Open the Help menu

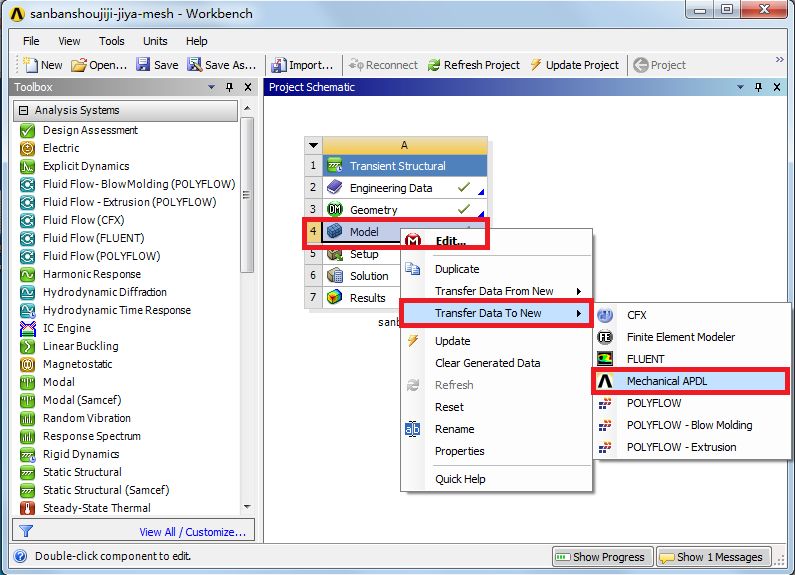pyautogui.click(x=197, y=41)
